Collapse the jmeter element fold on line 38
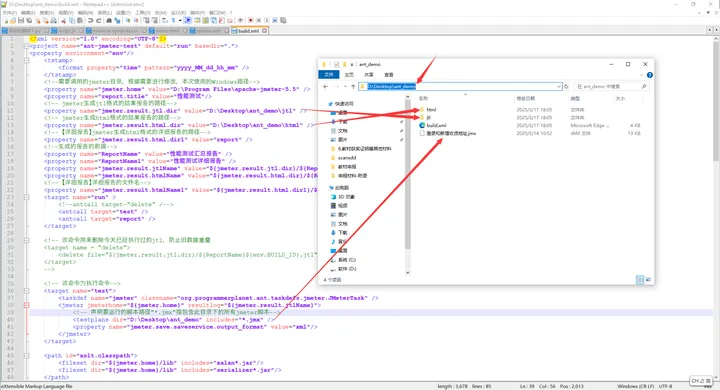 (27, 305)
